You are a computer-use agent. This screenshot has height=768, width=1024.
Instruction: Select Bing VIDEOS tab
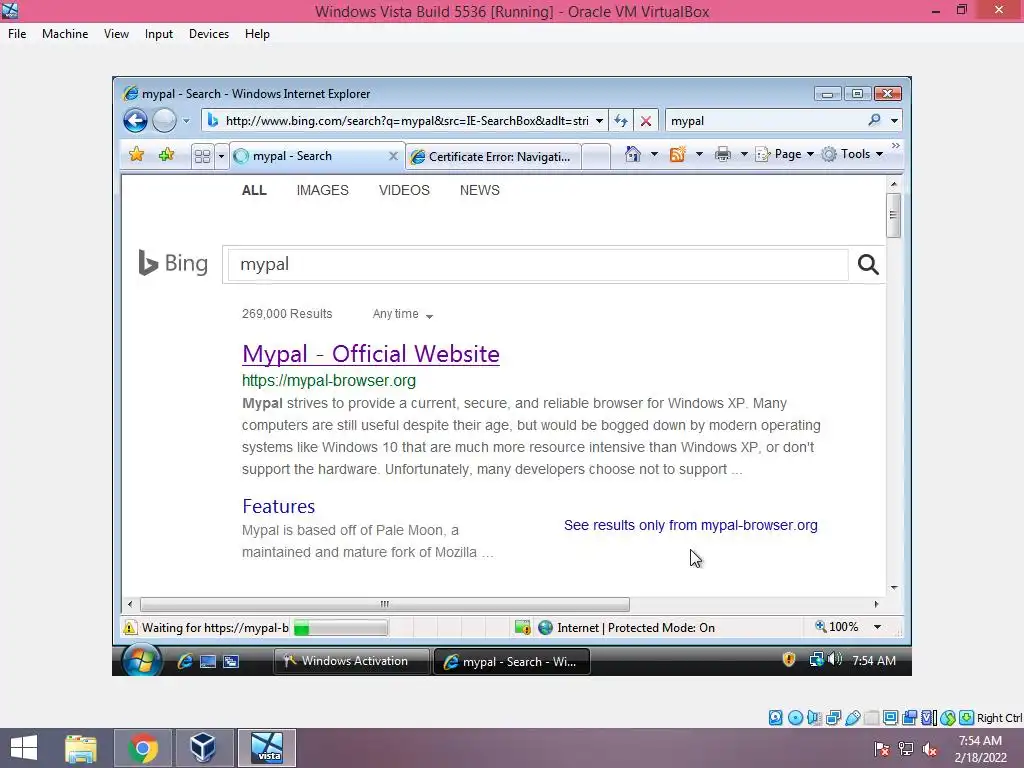404,190
